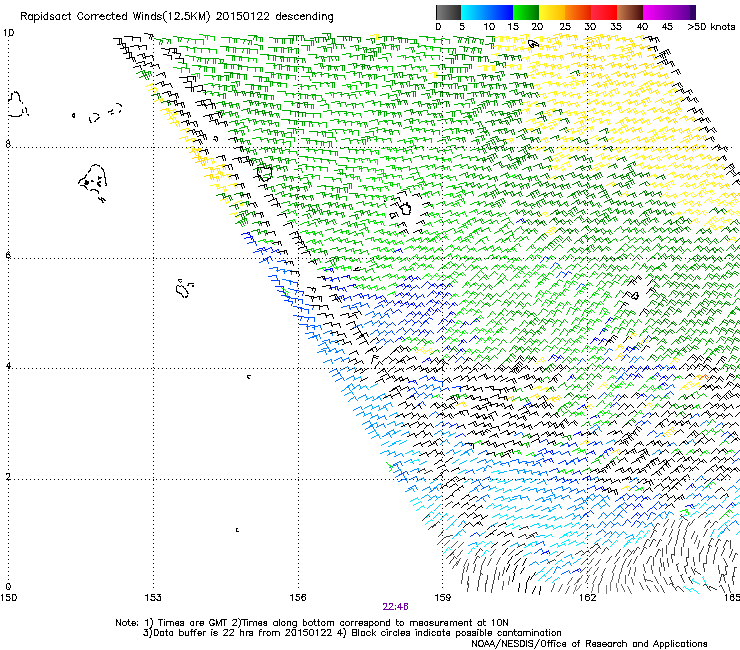
Task: Click the note line 'Times are GMT'
Action: tap(193, 623)
